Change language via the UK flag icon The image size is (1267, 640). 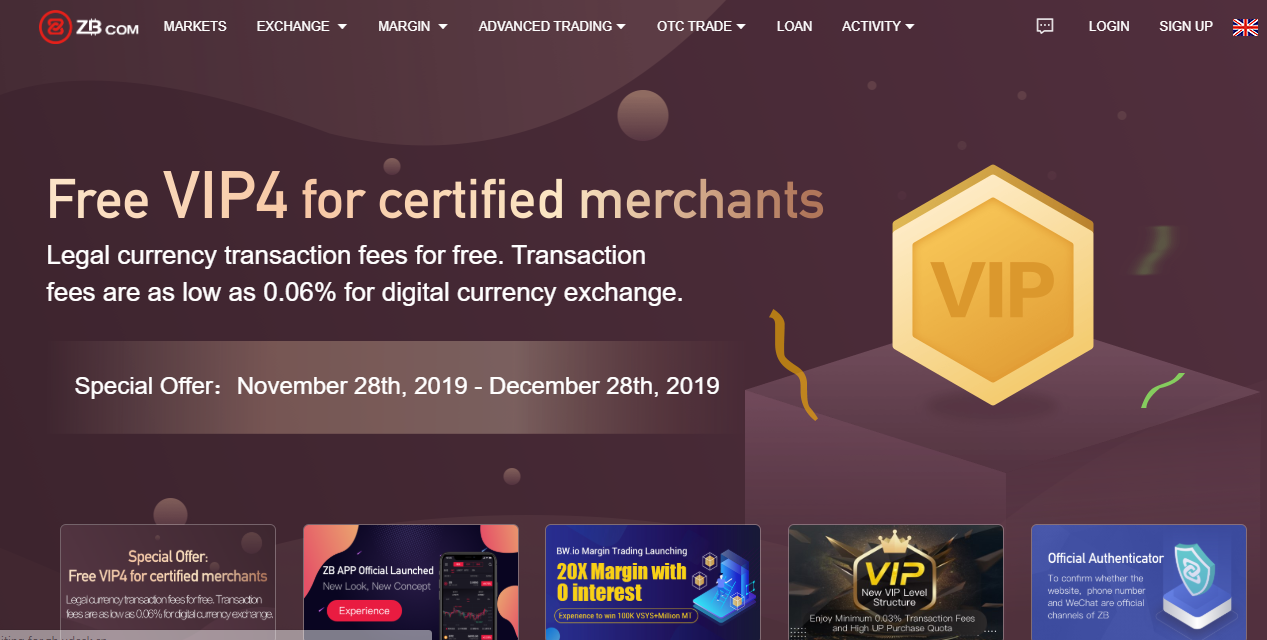click(x=1245, y=27)
